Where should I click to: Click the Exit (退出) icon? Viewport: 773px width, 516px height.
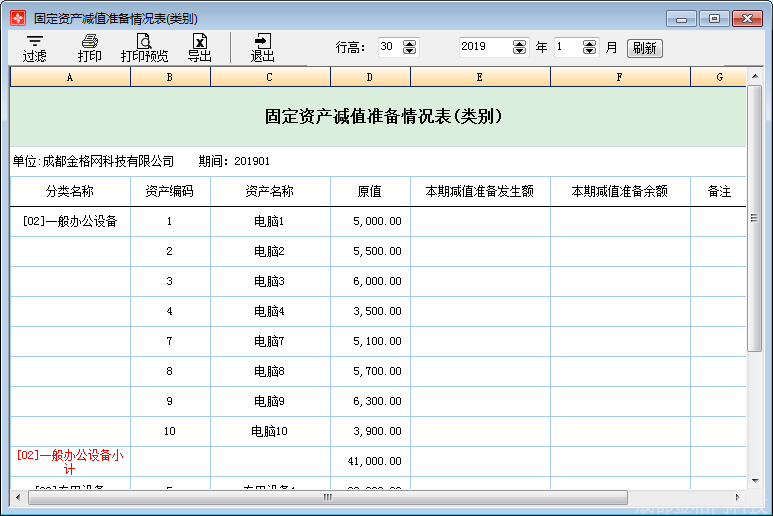(263, 41)
